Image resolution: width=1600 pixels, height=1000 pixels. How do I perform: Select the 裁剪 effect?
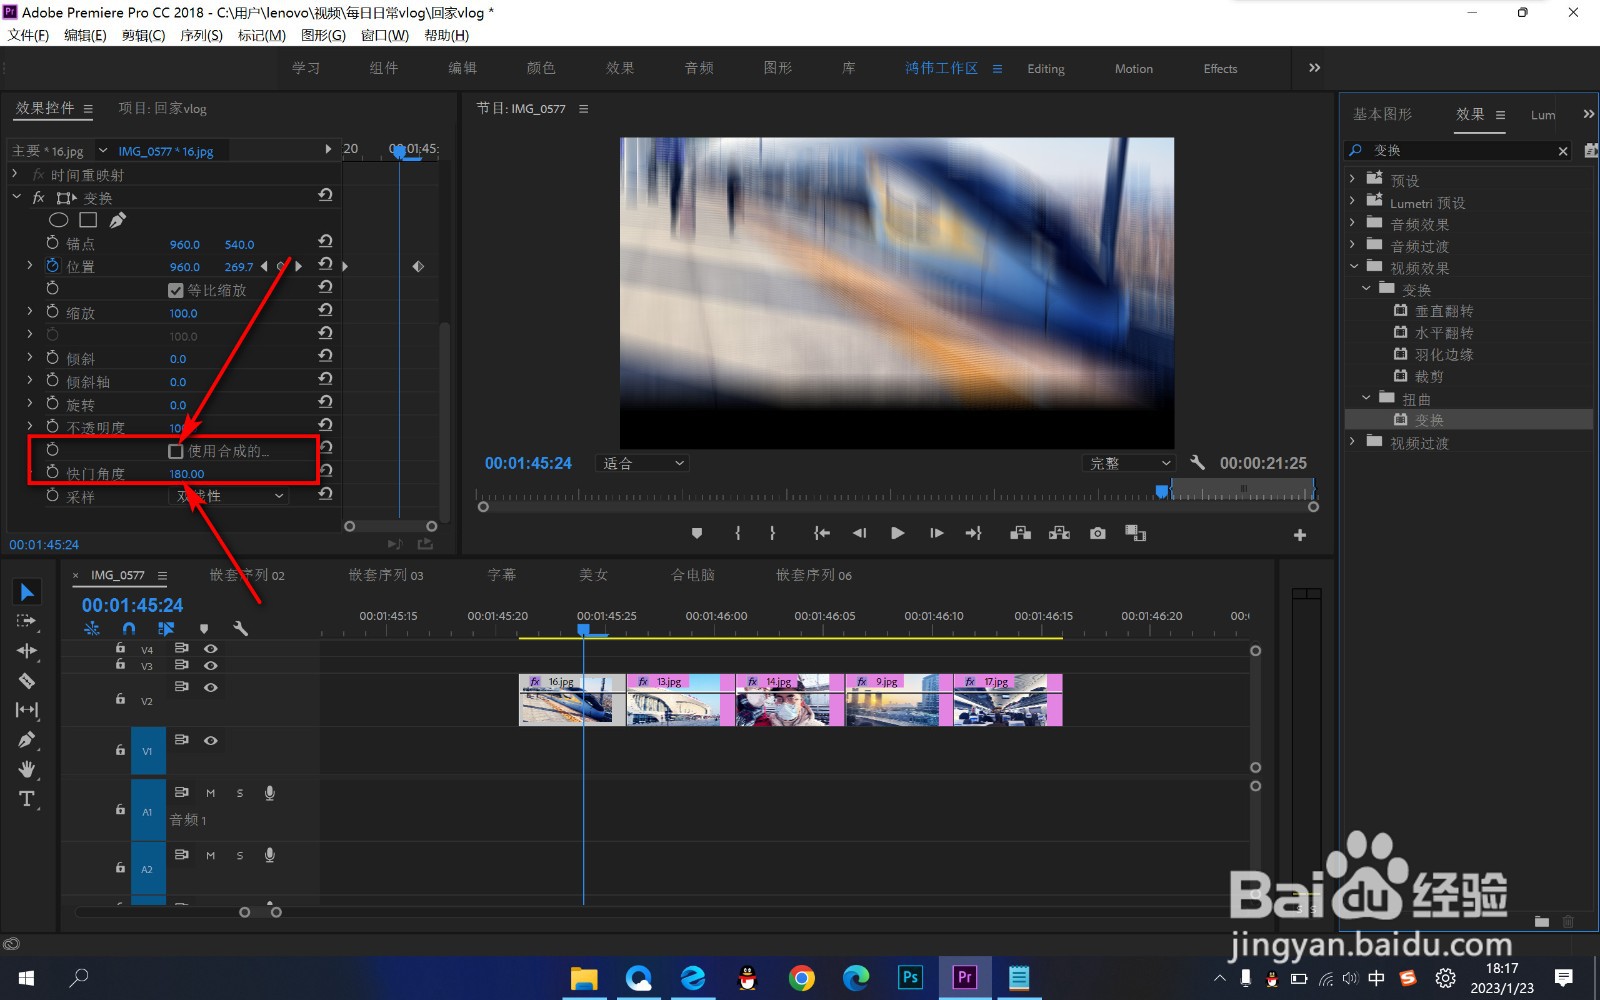coord(1429,377)
